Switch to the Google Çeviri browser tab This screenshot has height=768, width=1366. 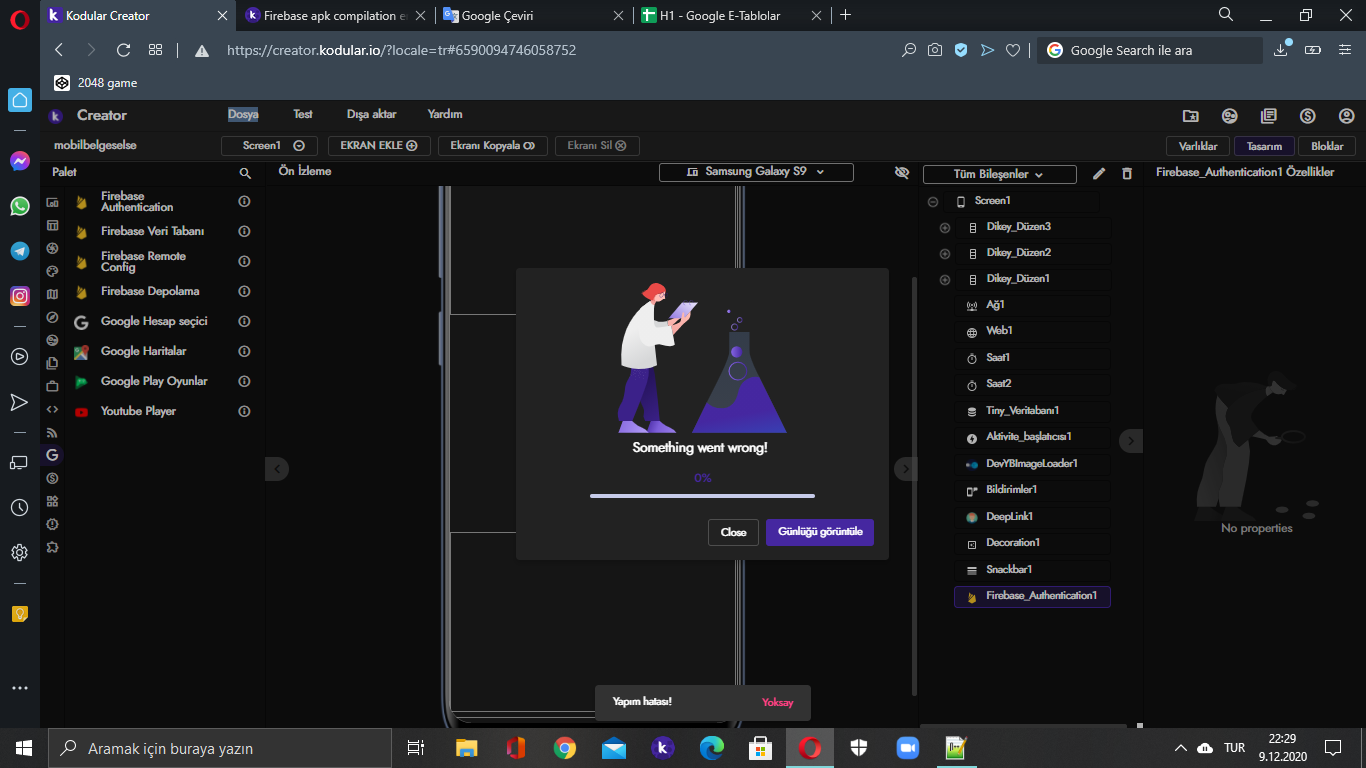point(535,16)
